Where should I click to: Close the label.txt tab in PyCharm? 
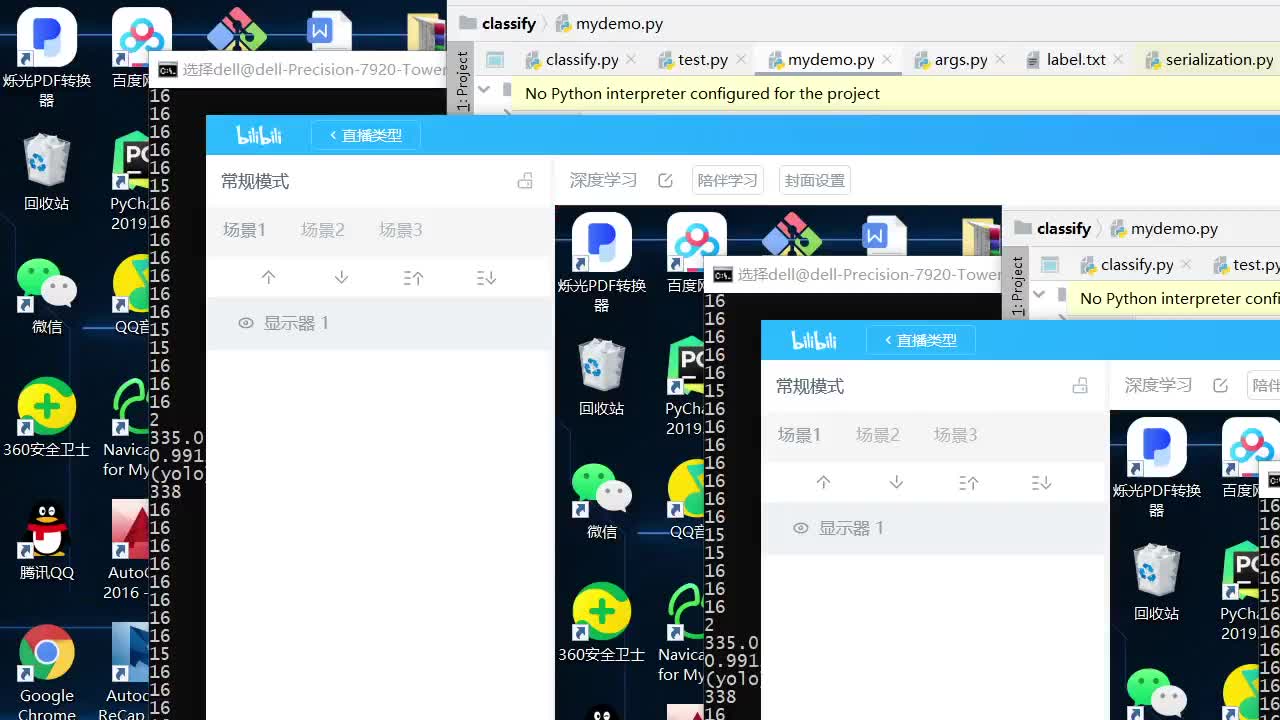click(1118, 60)
